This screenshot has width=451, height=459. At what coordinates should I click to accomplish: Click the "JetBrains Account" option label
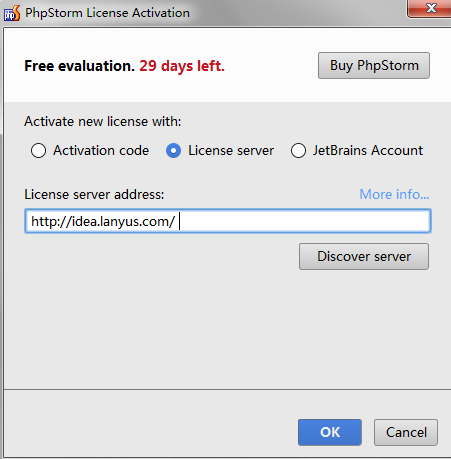(368, 150)
